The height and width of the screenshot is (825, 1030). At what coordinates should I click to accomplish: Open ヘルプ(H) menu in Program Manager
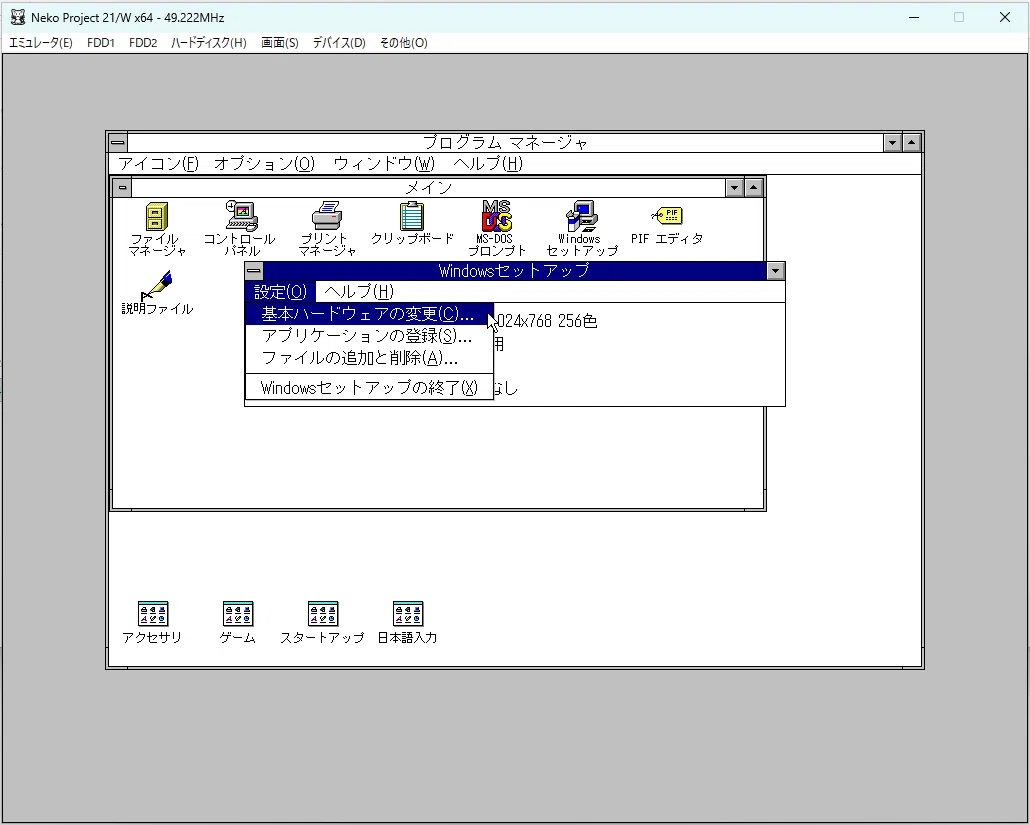click(x=488, y=164)
